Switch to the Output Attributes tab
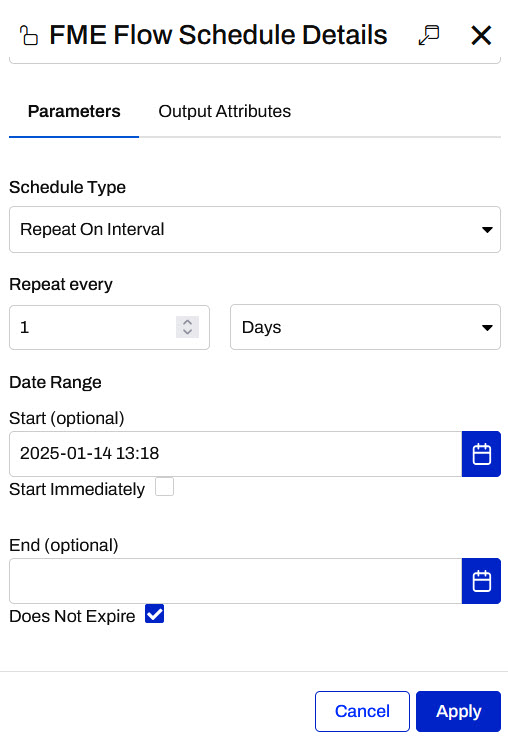508x744 pixels. tap(224, 112)
